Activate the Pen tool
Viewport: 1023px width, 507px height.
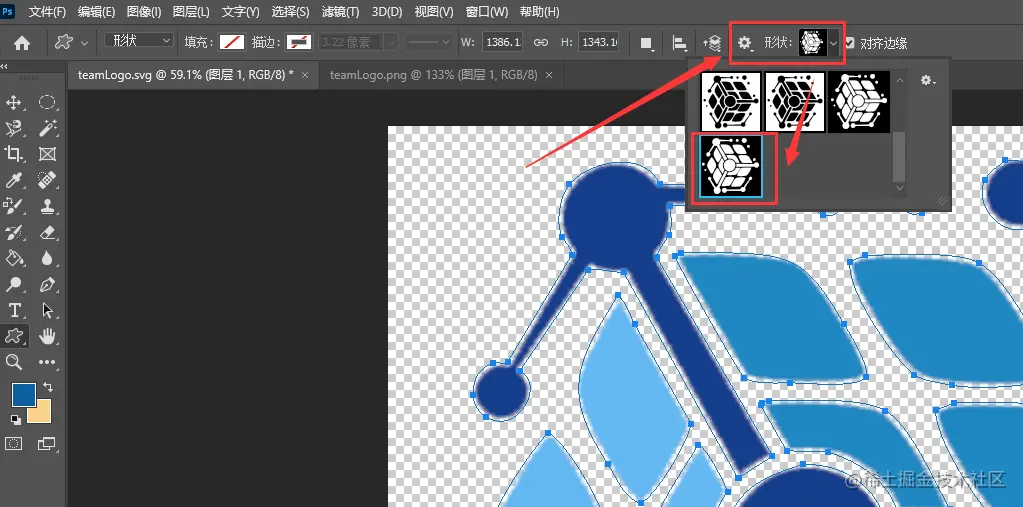tap(47, 284)
